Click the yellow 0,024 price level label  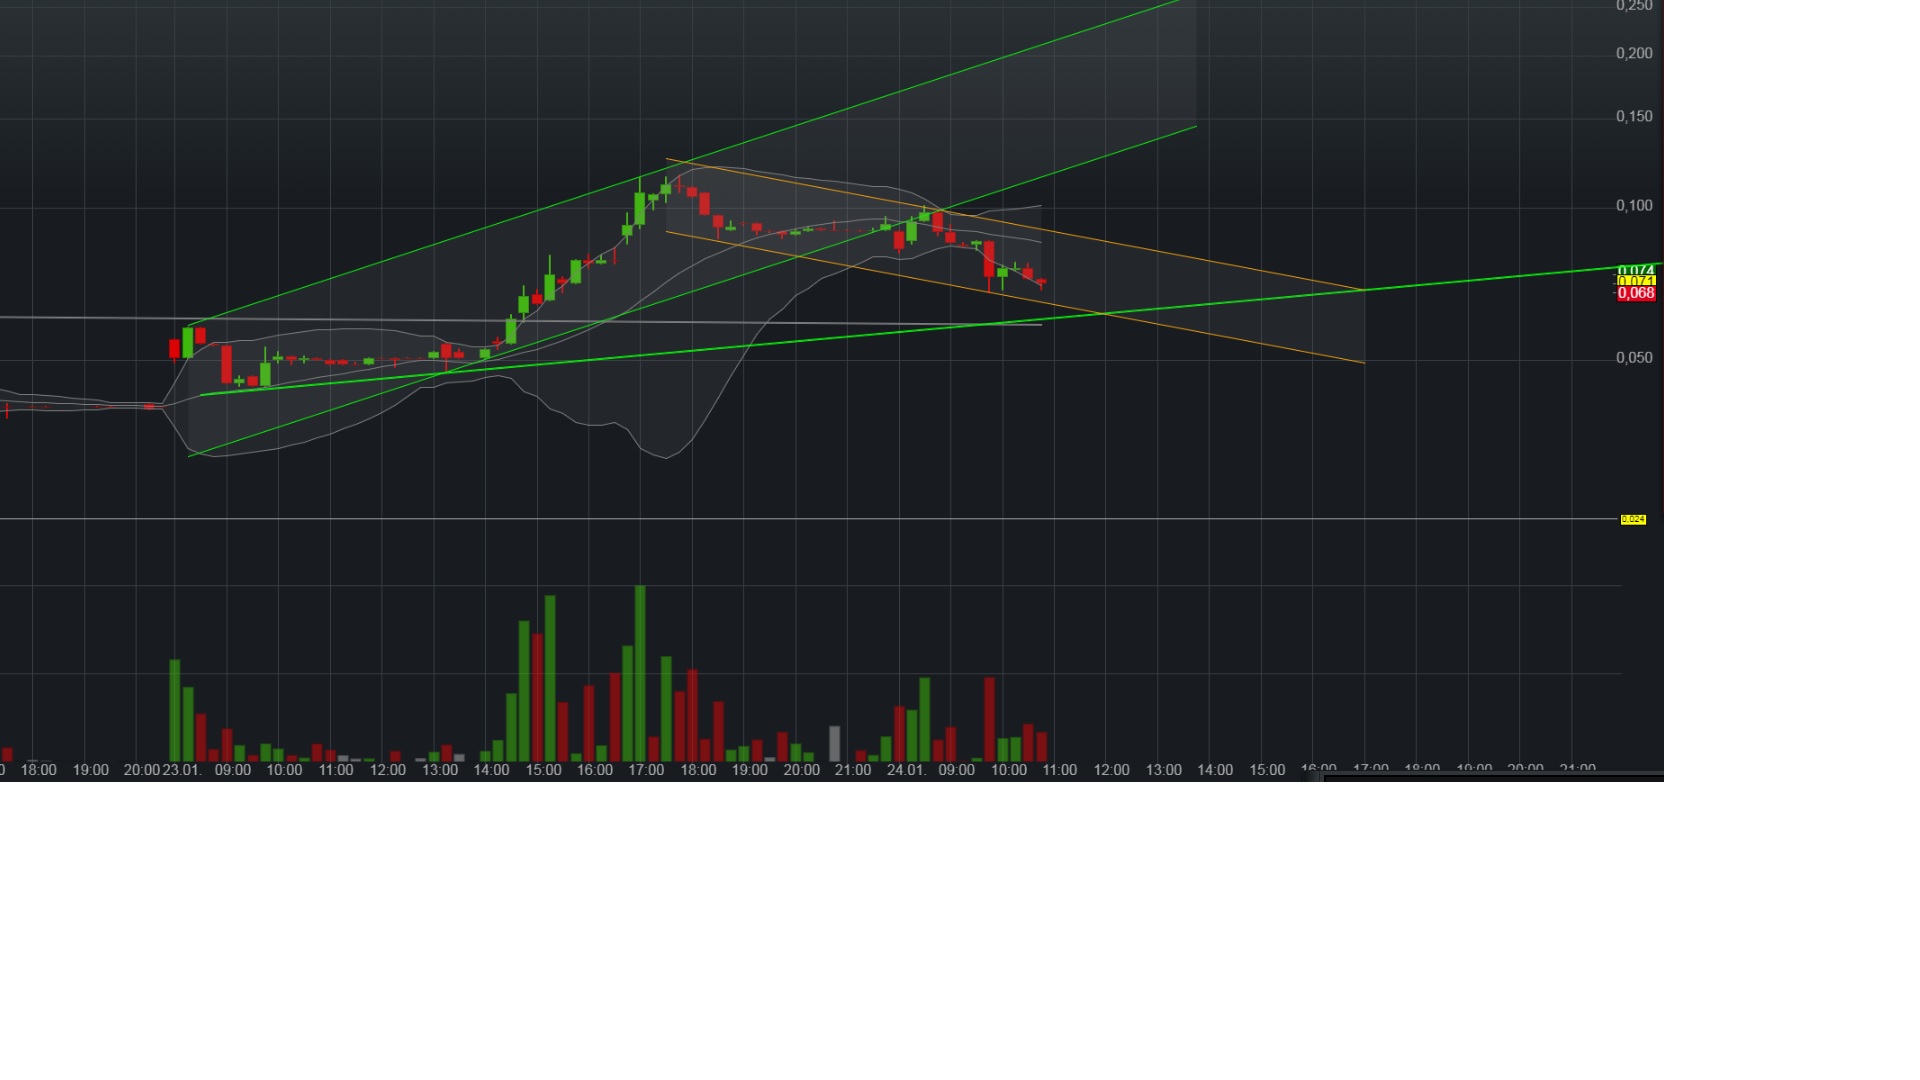pyautogui.click(x=1633, y=520)
